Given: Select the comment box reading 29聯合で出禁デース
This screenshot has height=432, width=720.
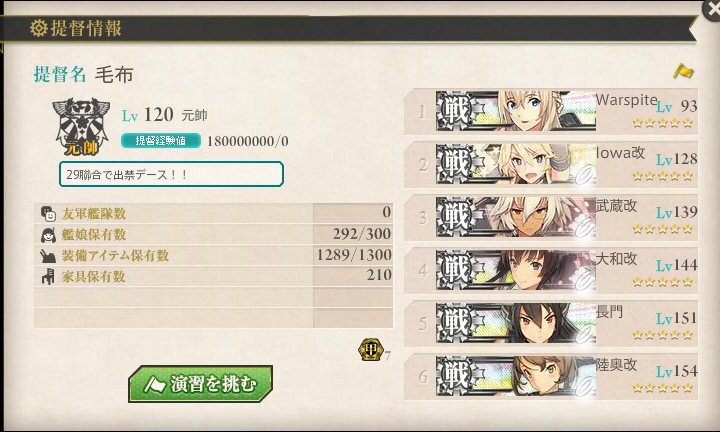Looking at the screenshot, I should pos(171,174).
